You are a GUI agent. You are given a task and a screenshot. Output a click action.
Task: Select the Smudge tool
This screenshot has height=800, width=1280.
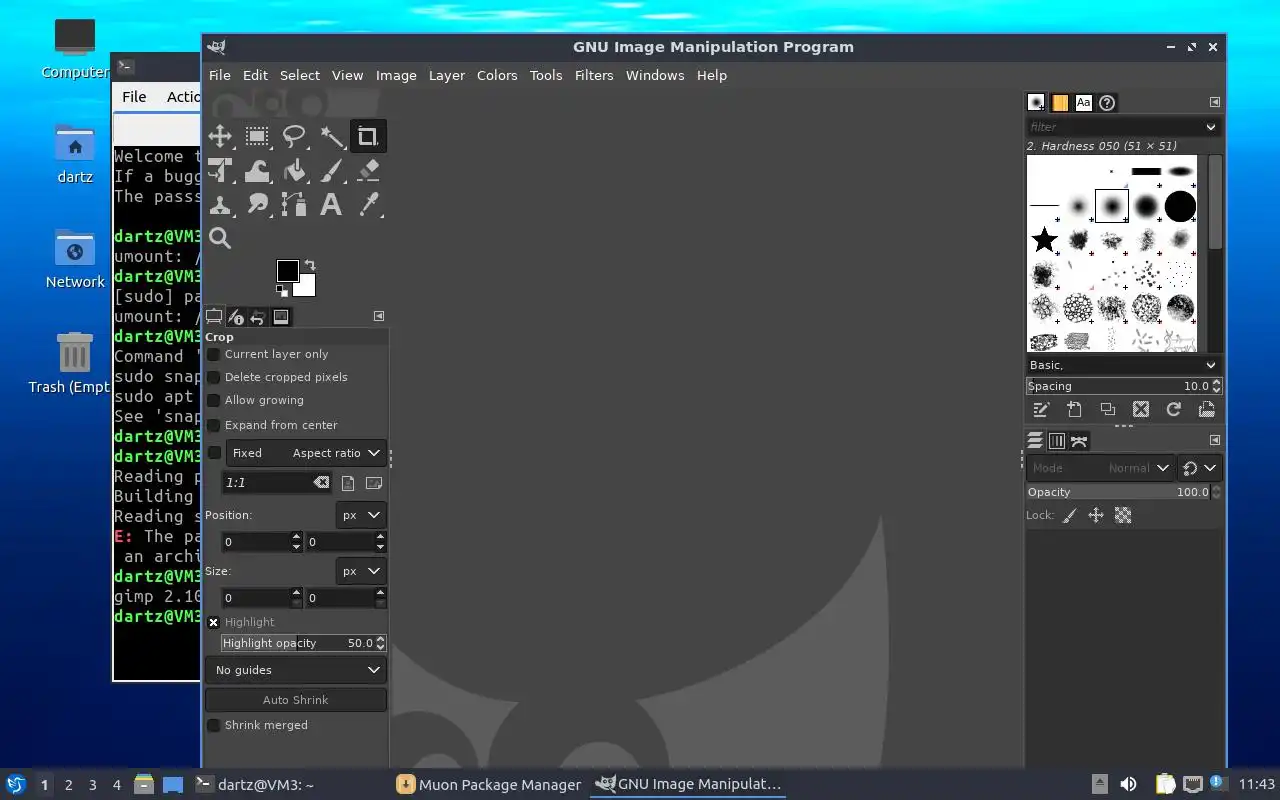257,204
